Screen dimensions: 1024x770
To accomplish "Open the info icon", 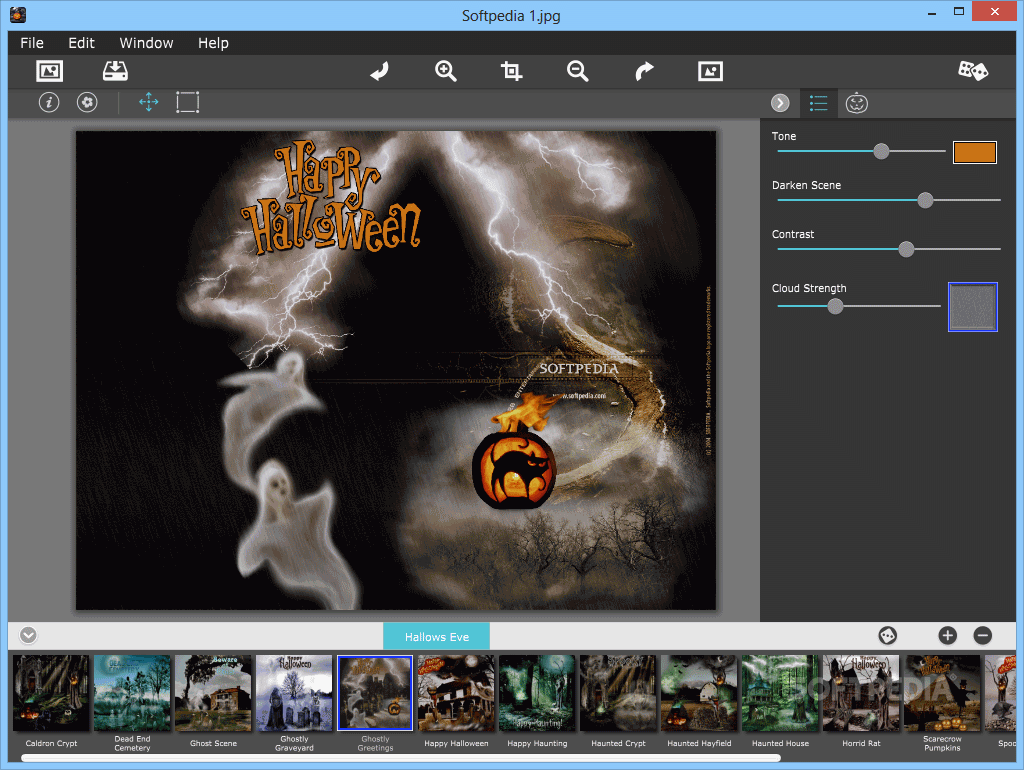I will coord(49,103).
